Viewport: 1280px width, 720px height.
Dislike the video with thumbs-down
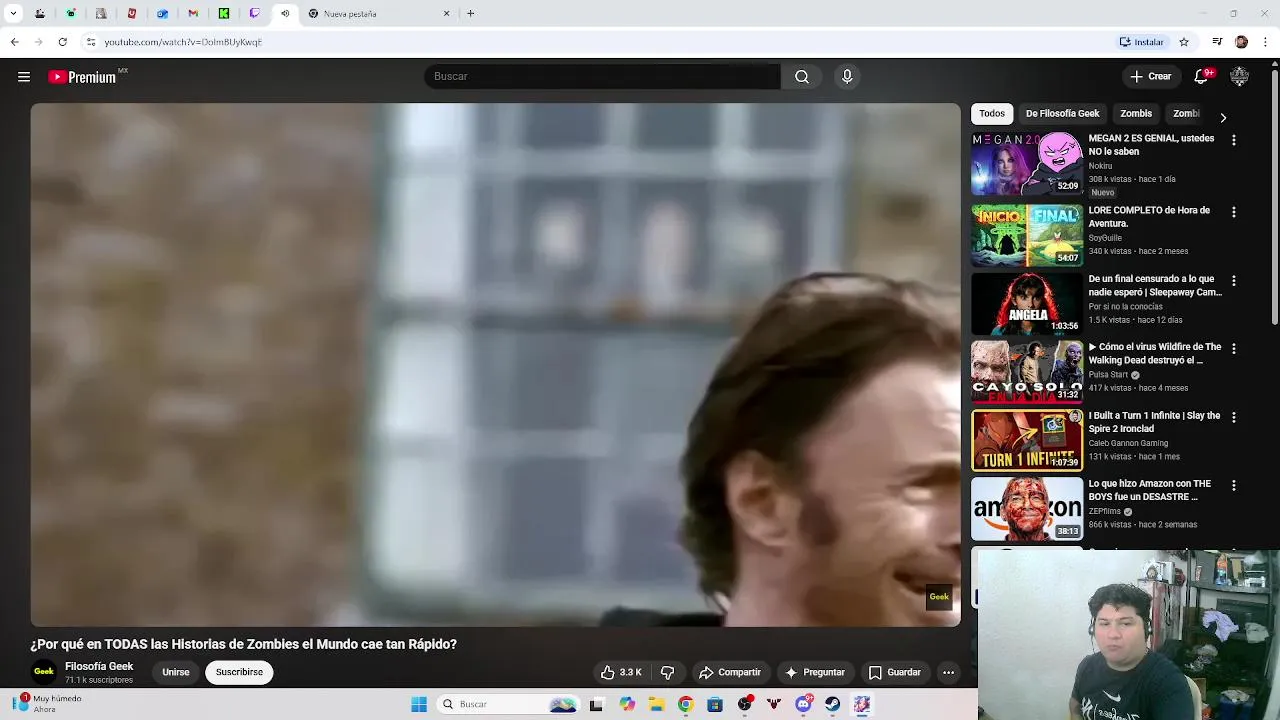tap(668, 672)
